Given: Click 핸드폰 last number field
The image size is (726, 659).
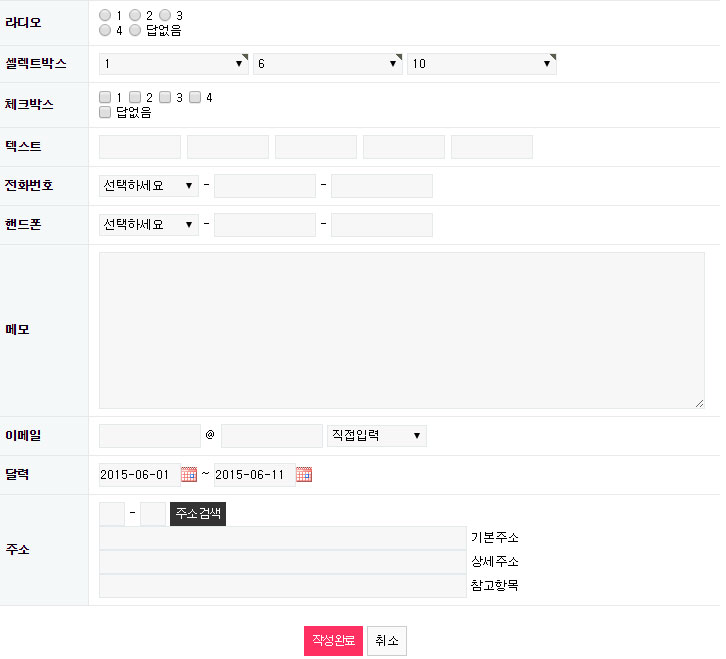Looking at the screenshot, I should (x=382, y=225).
